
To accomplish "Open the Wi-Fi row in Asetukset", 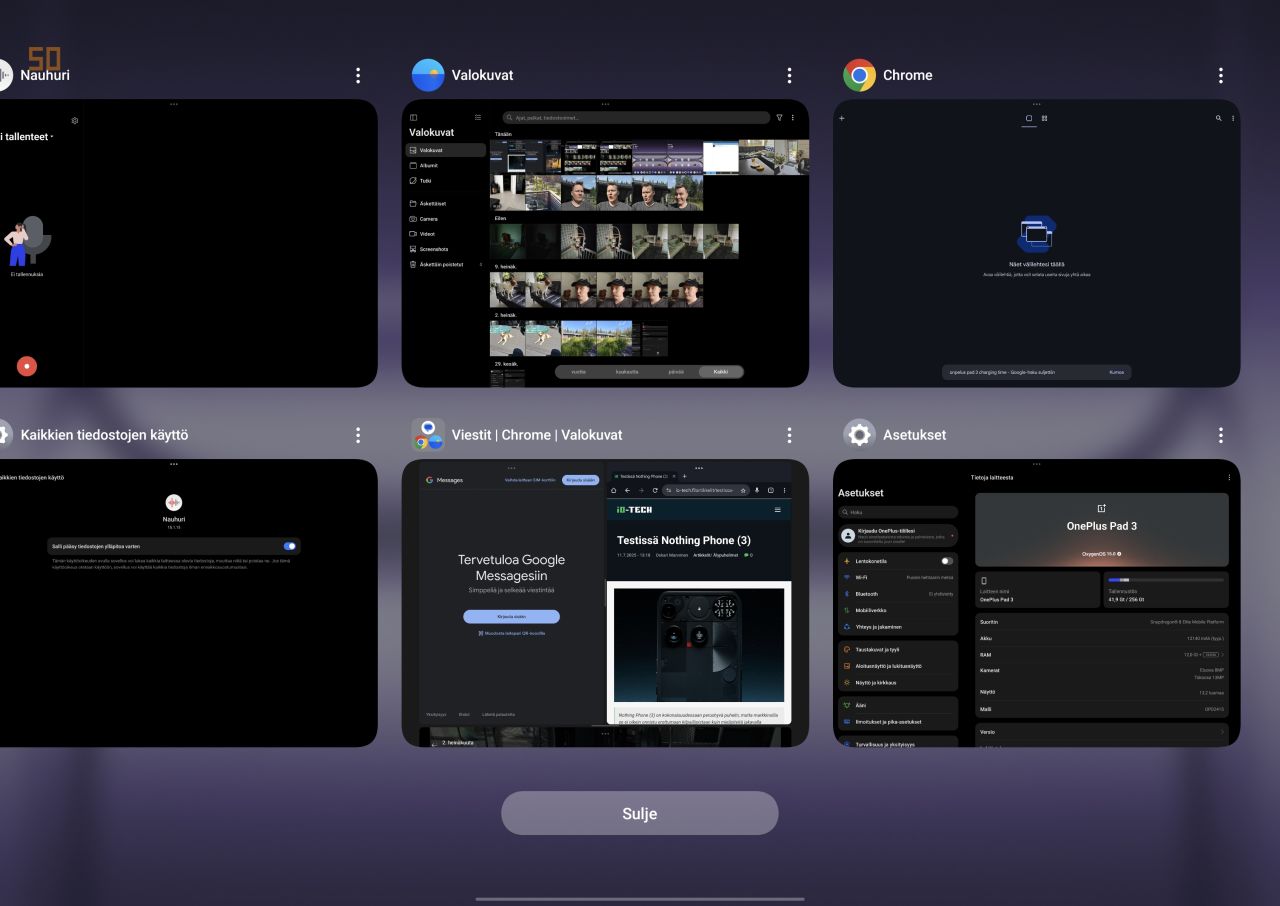I will tap(898, 577).
